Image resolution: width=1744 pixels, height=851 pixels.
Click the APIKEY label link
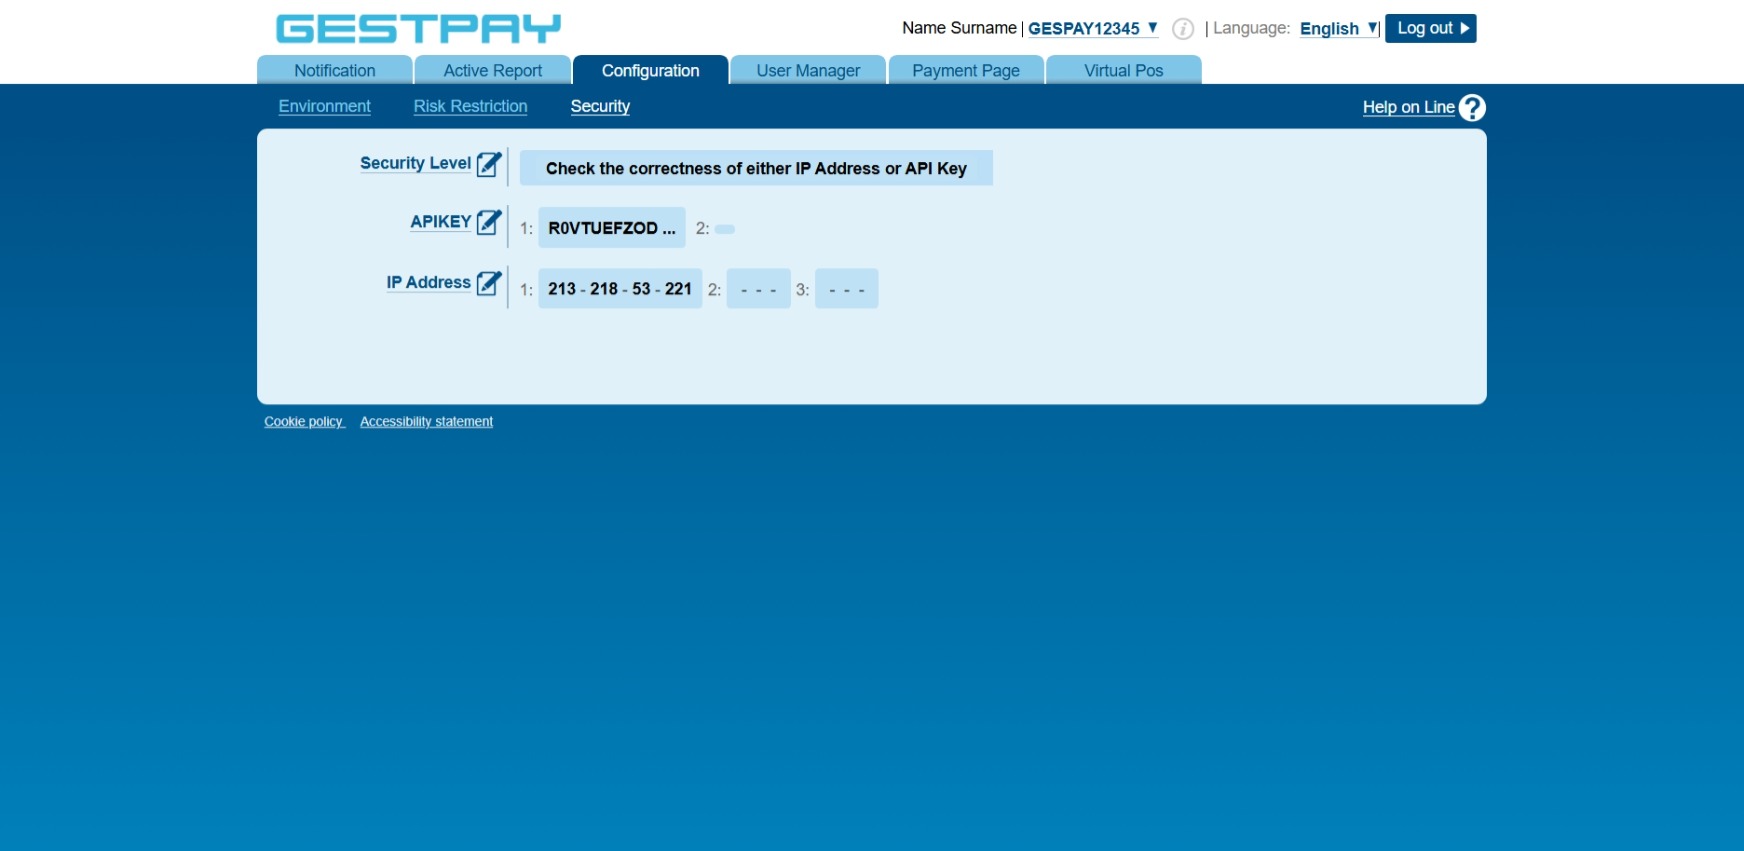coord(441,222)
